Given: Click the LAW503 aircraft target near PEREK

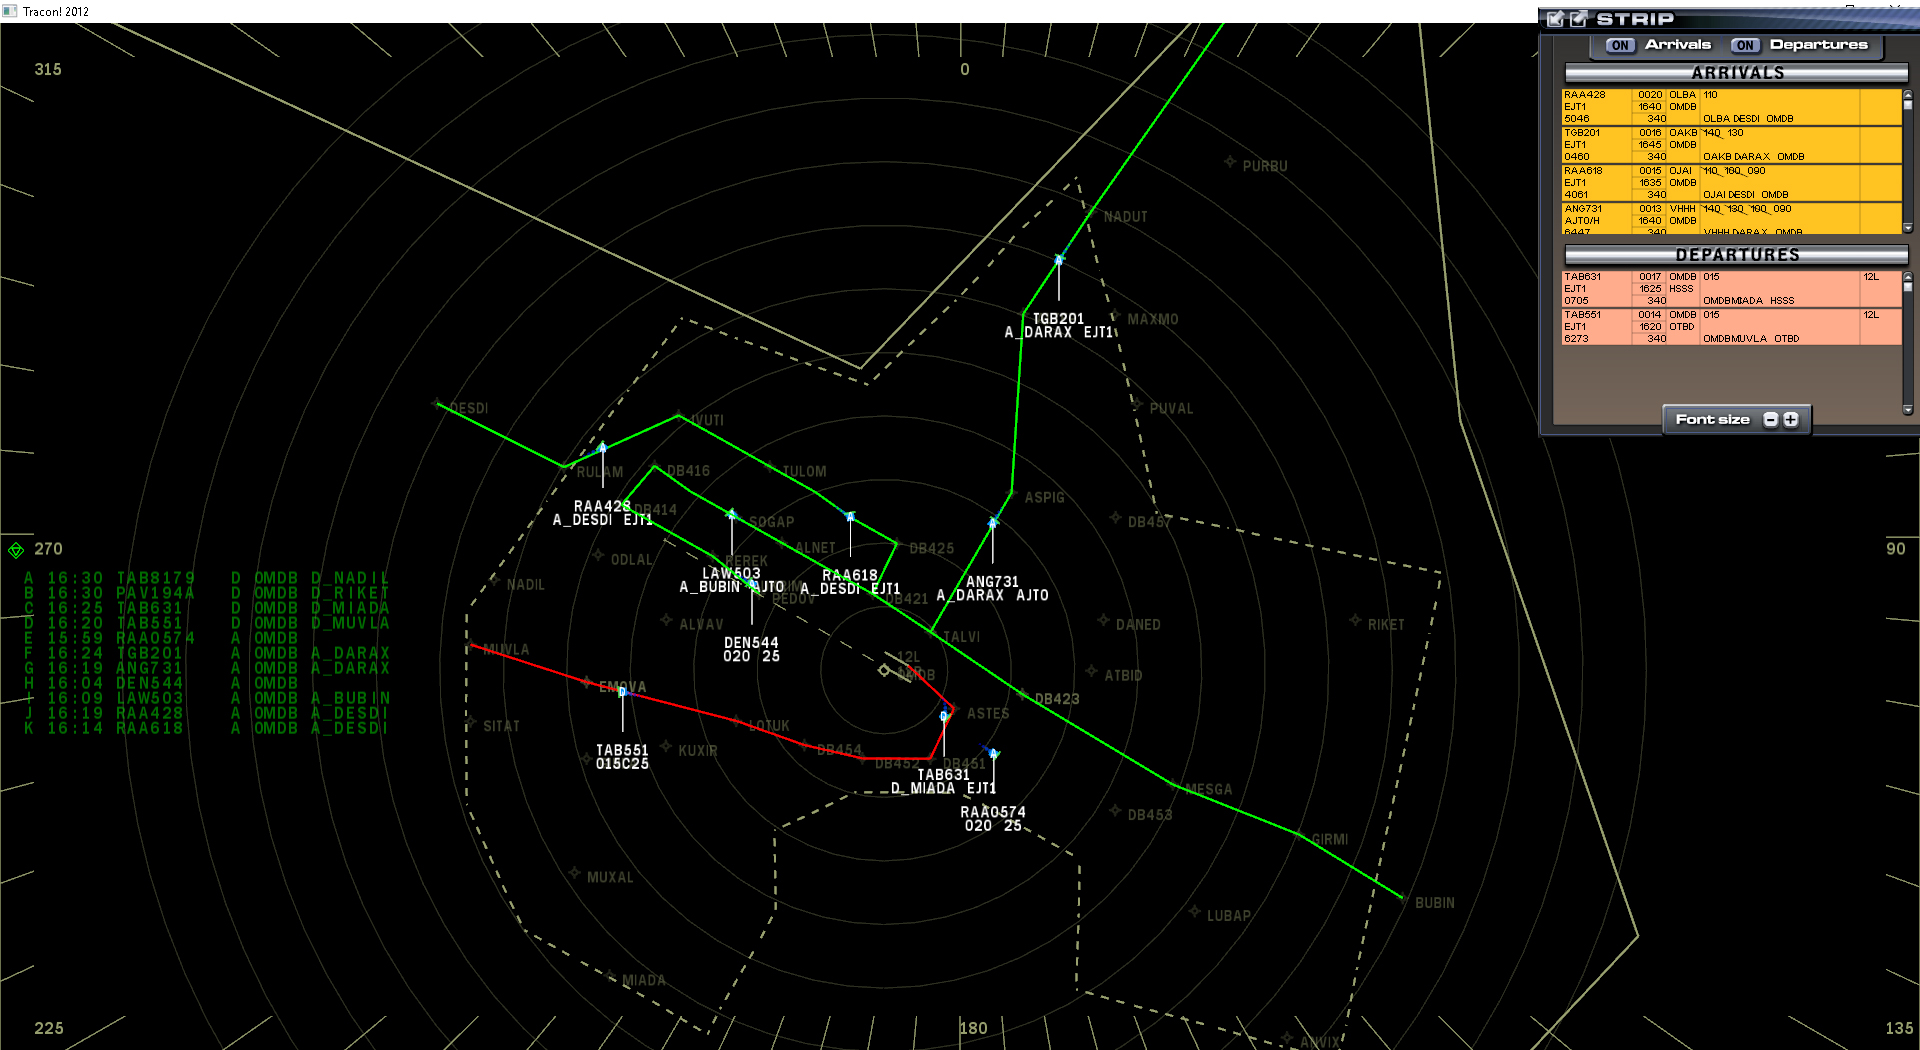Looking at the screenshot, I should pyautogui.click(x=731, y=514).
